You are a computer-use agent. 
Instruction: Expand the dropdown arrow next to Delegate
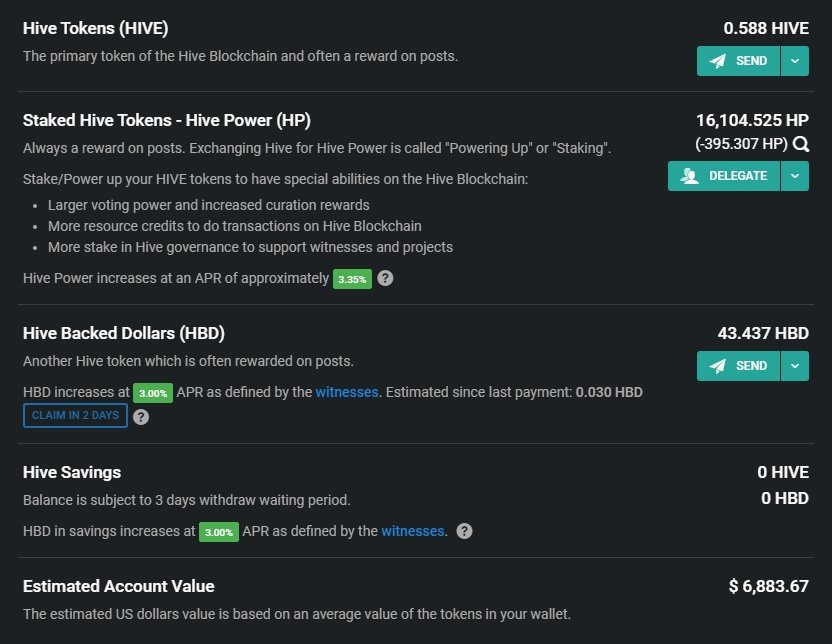point(795,176)
